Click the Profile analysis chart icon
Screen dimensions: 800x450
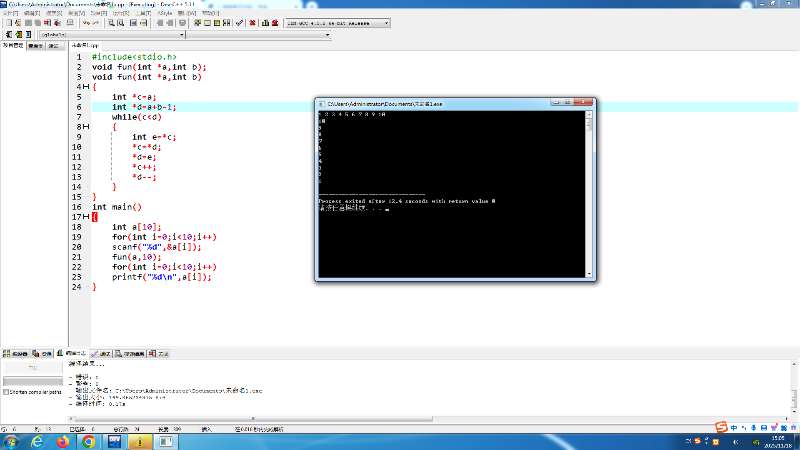(265, 23)
